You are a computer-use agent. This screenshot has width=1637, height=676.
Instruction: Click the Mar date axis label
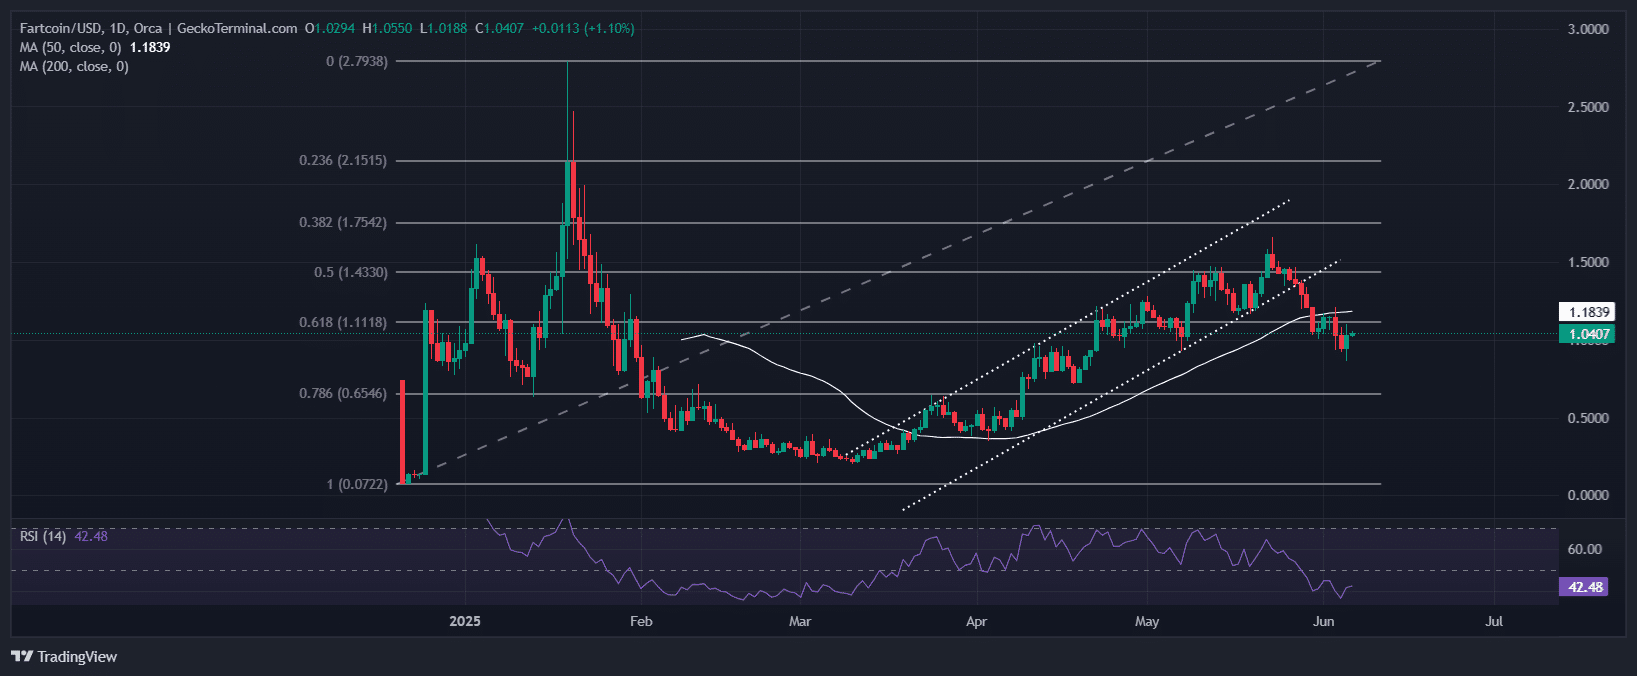tap(800, 621)
